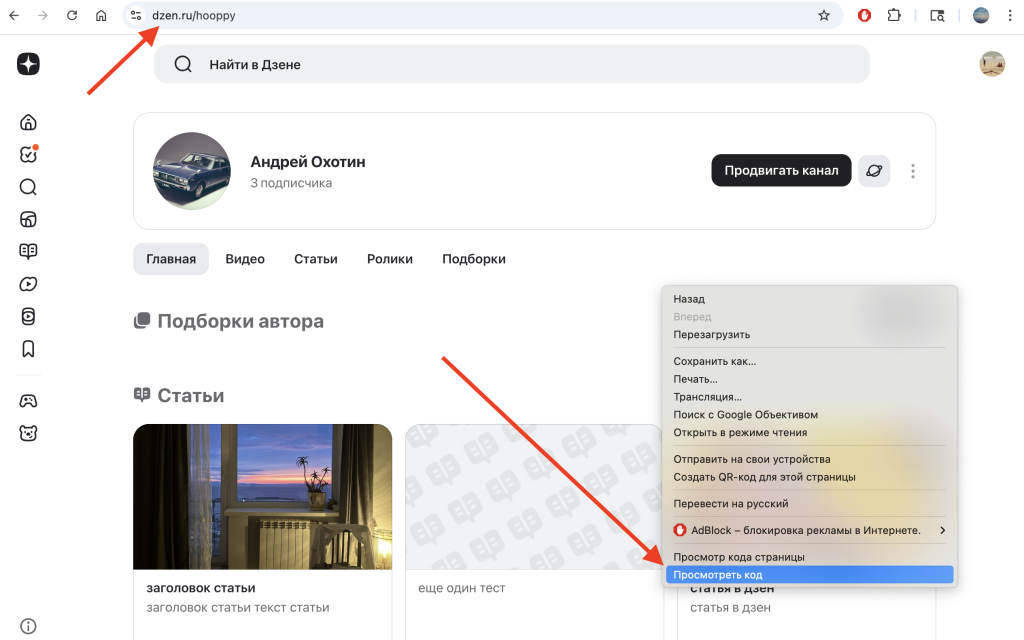
Task: Open the channel three-dot options menu
Action: 913,171
